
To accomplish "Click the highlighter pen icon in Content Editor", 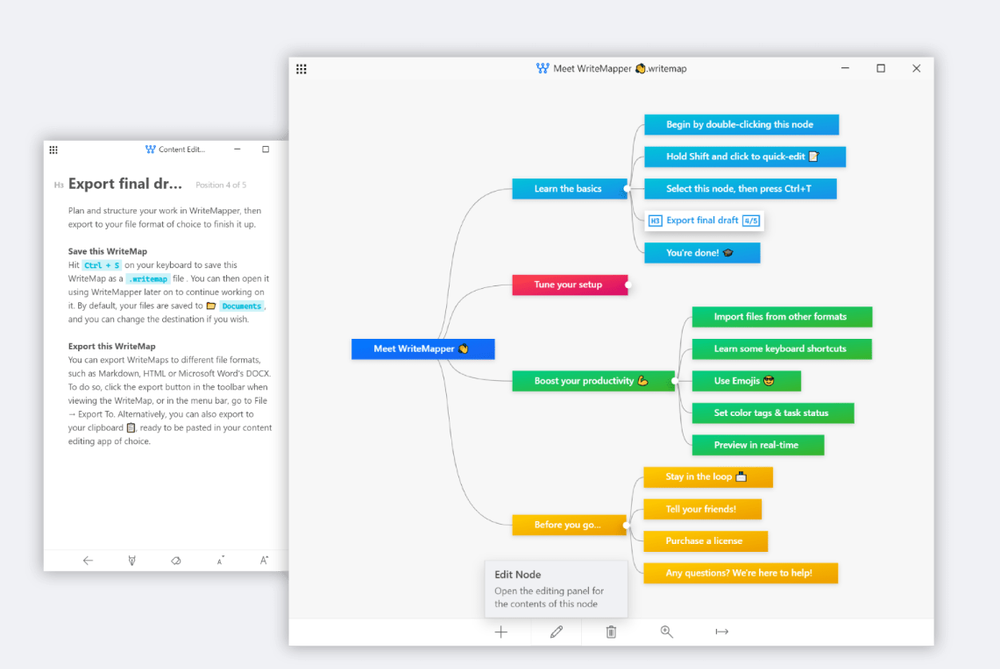I will point(132,561).
